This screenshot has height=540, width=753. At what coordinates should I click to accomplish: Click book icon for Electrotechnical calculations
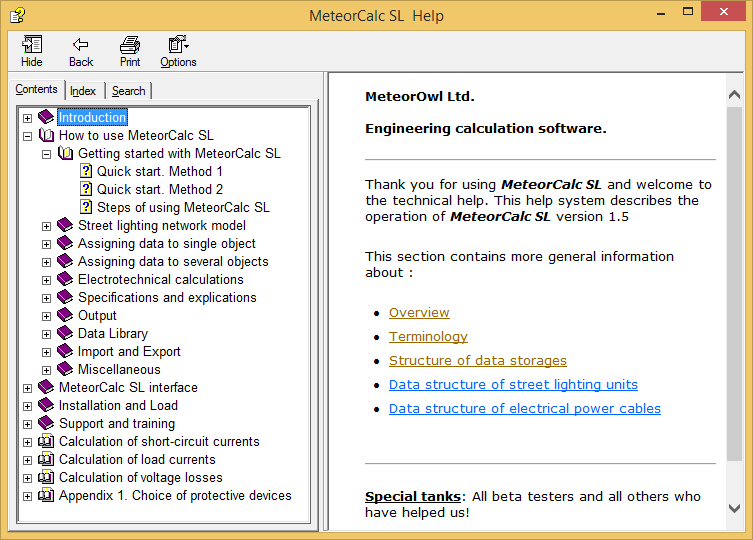pyautogui.click(x=65, y=279)
